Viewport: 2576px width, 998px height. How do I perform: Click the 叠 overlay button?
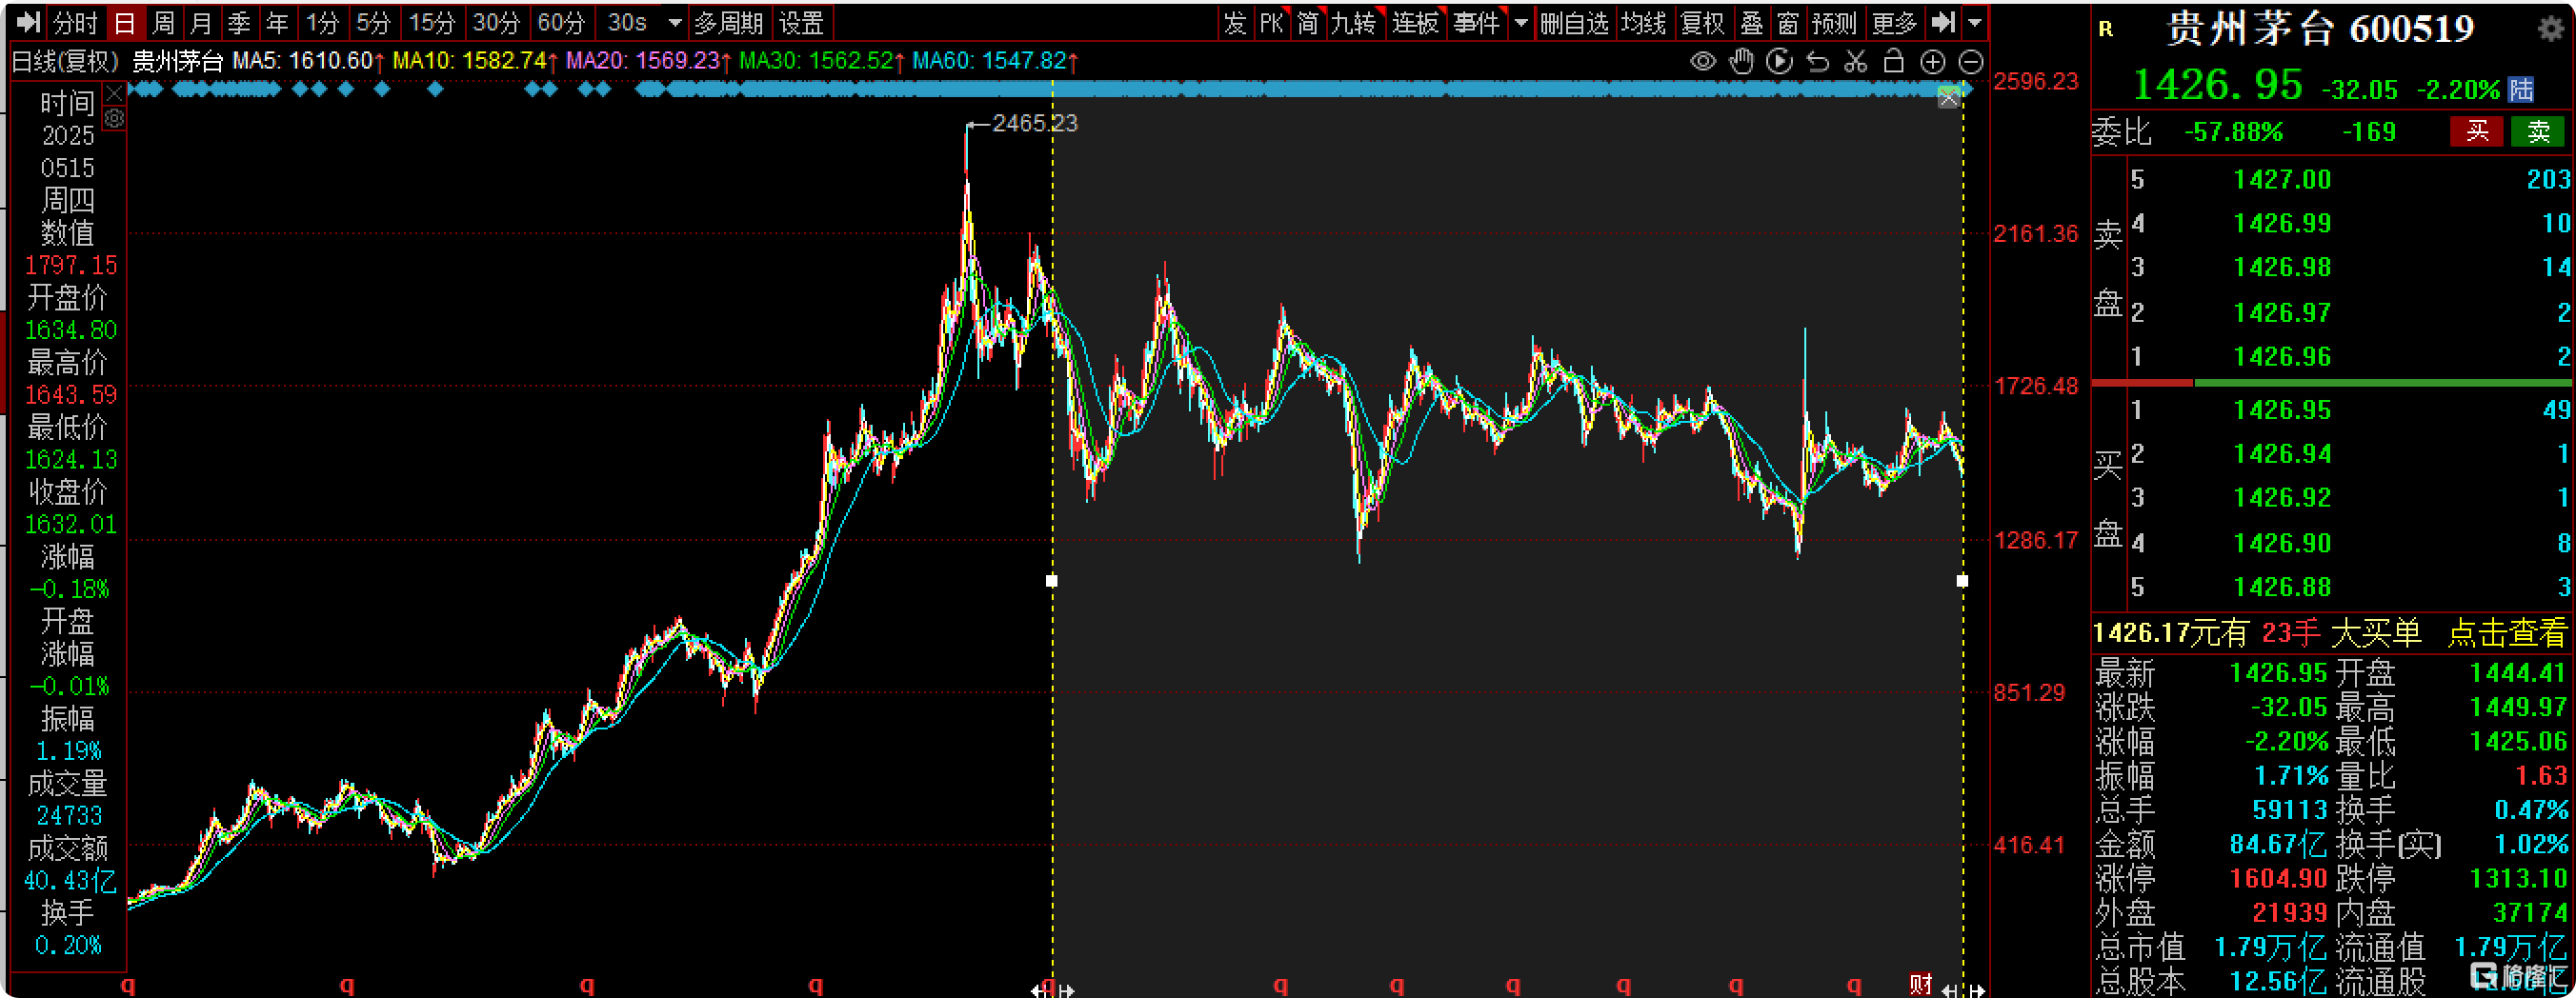(x=1751, y=22)
